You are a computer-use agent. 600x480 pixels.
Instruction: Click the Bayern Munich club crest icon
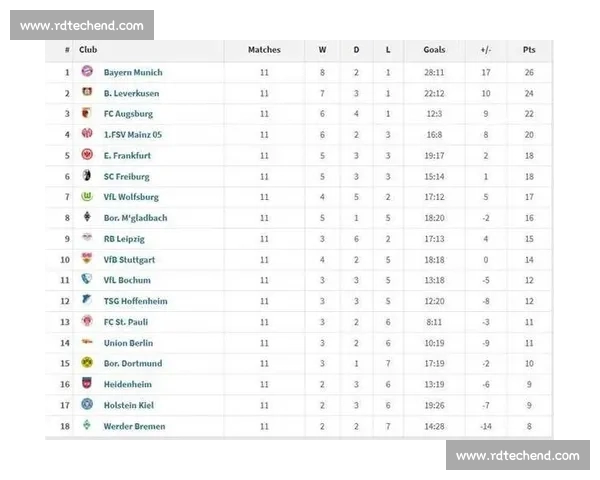87,72
